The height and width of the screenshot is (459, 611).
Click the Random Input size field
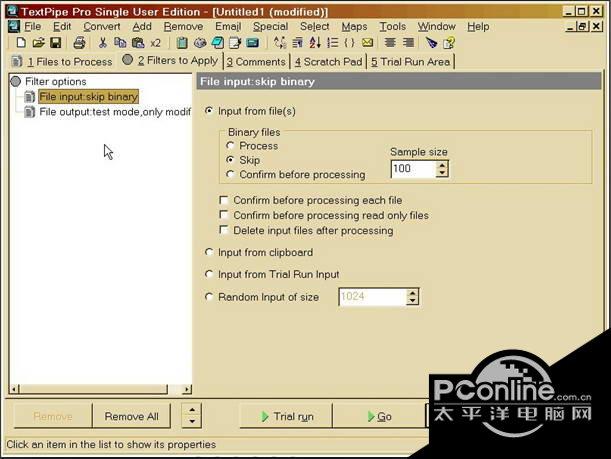click(372, 297)
